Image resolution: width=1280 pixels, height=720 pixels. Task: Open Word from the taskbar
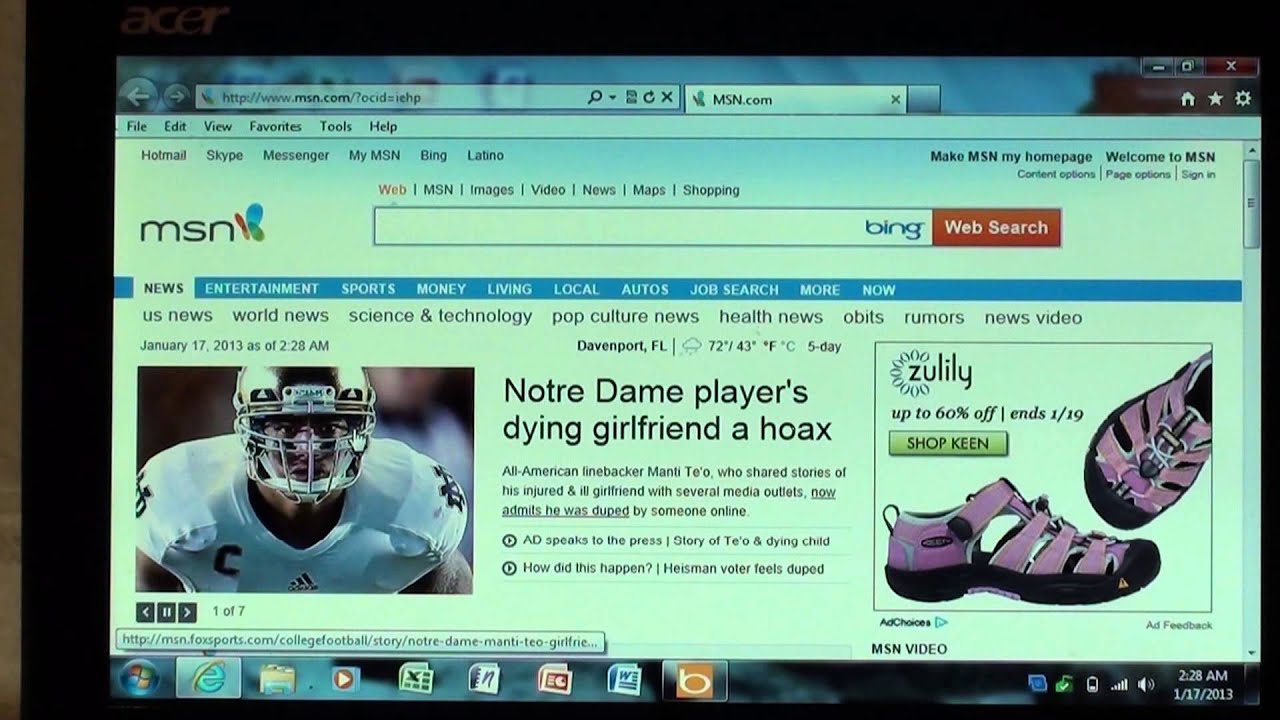click(624, 680)
